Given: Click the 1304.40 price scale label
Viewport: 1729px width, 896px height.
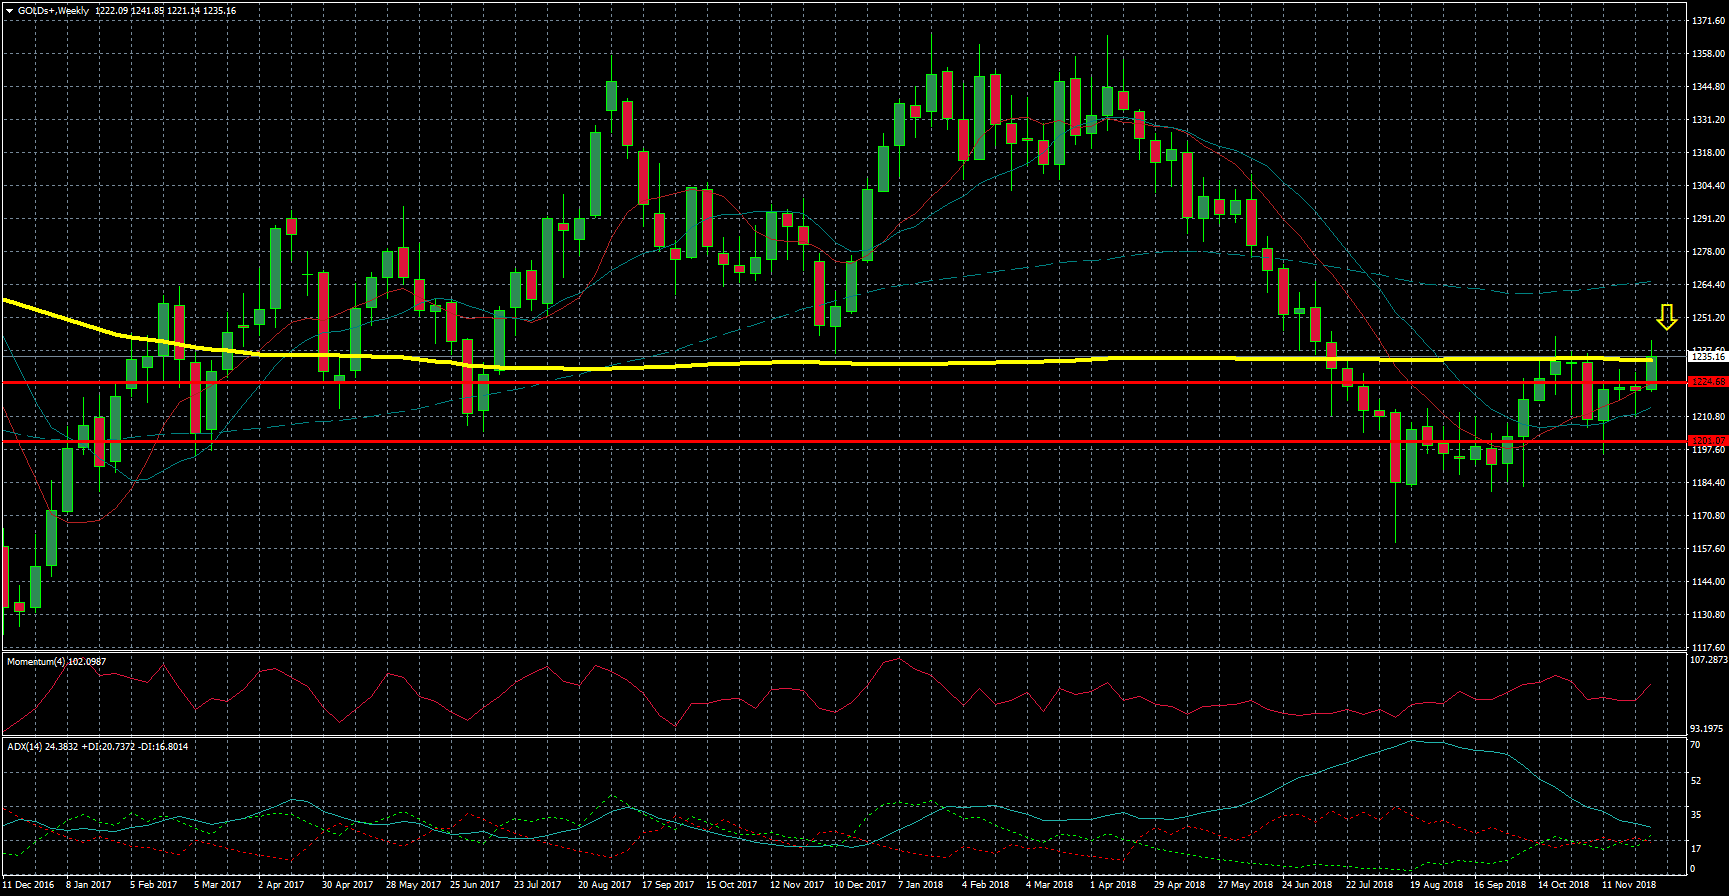Looking at the screenshot, I should click(x=1708, y=186).
